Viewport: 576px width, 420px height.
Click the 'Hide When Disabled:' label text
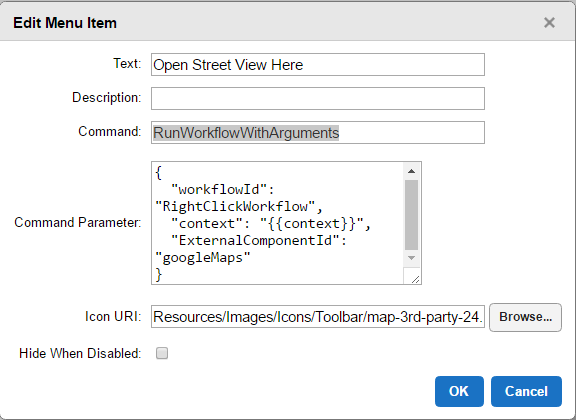(x=80, y=353)
